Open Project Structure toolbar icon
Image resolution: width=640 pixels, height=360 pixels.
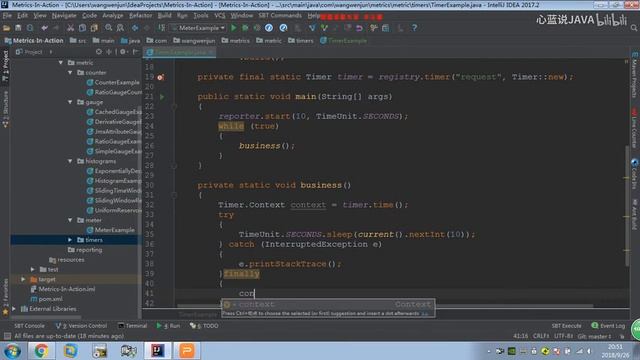tap(385, 28)
